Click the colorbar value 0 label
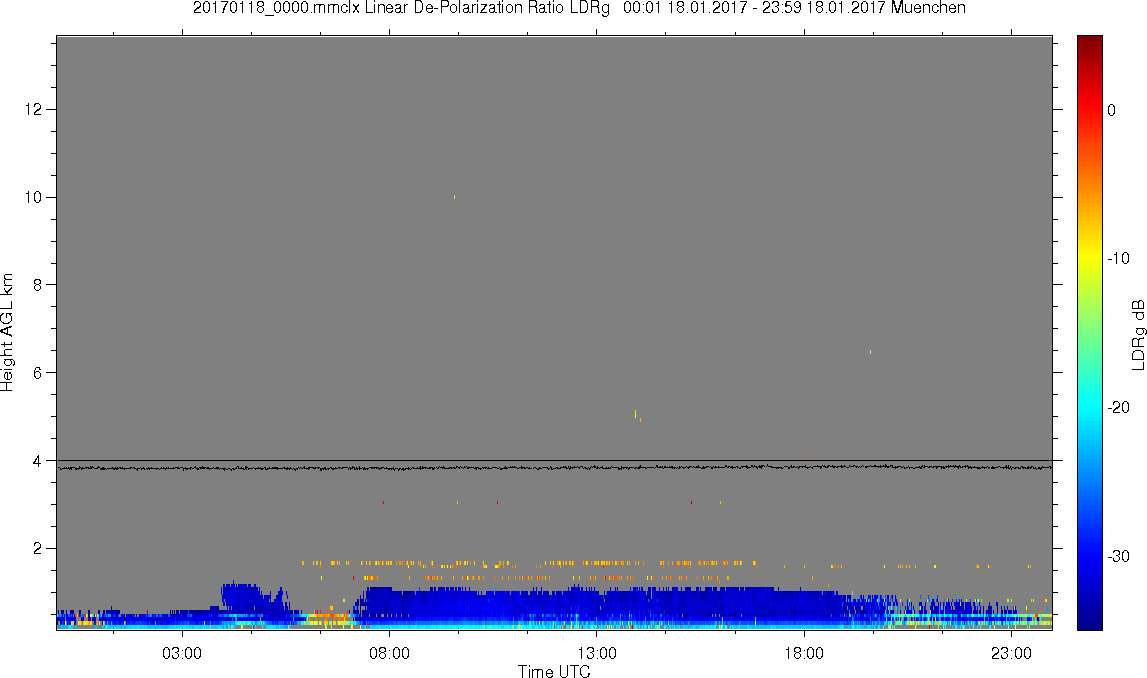Image resolution: width=1147 pixels, height=678 pixels. coord(1111,110)
